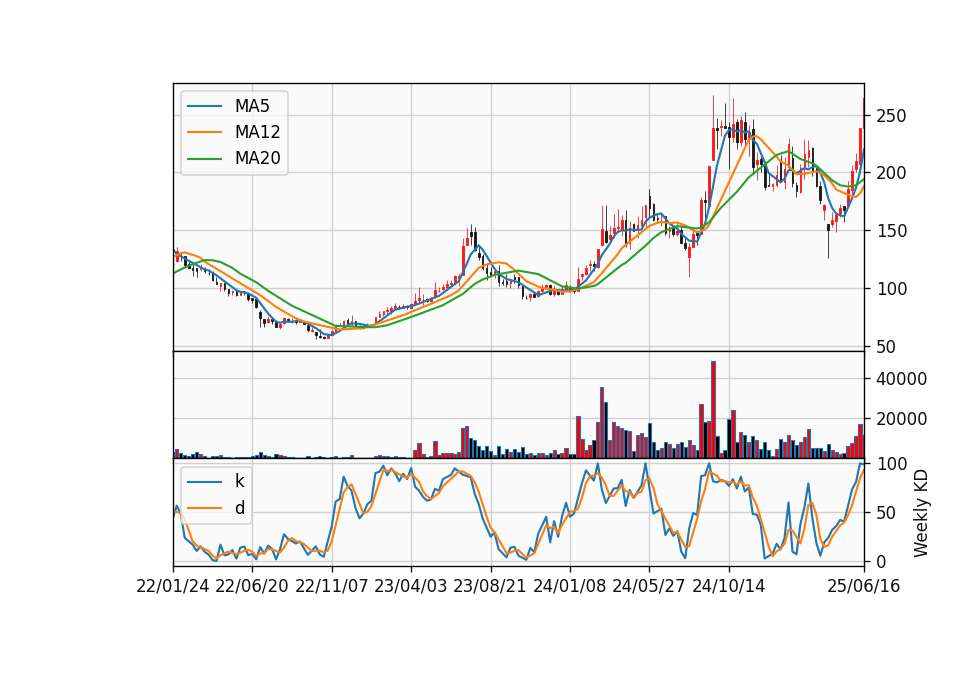Click the MA12 legend label
The image size is (960, 690).
click(x=257, y=132)
